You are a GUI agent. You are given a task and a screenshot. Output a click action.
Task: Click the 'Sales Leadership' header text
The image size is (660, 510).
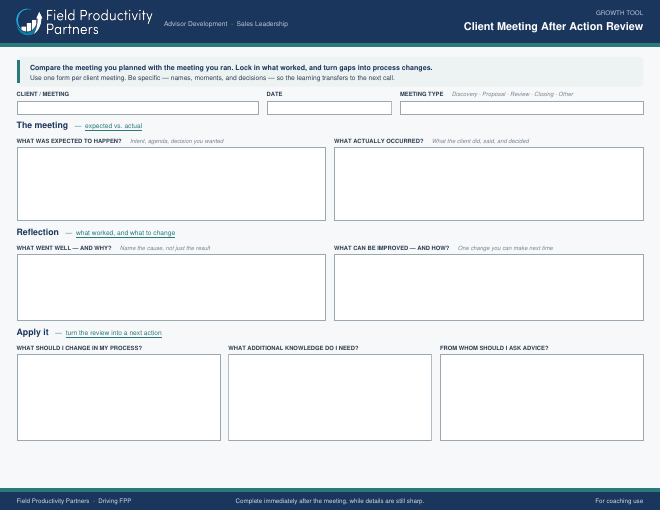click(262, 24)
